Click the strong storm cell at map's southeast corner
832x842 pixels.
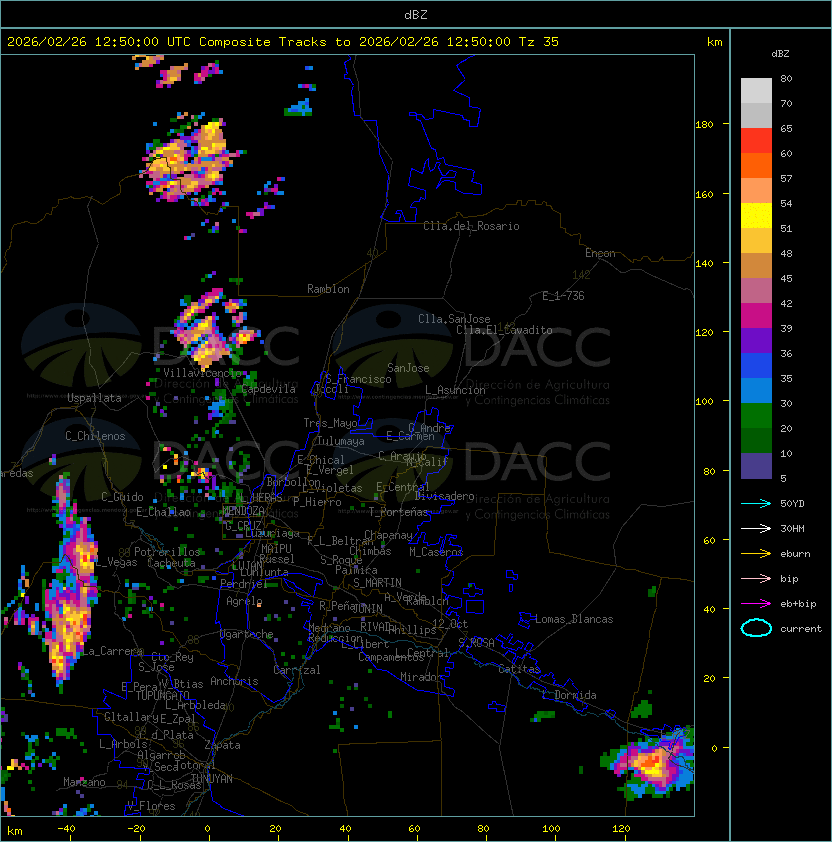[650, 763]
